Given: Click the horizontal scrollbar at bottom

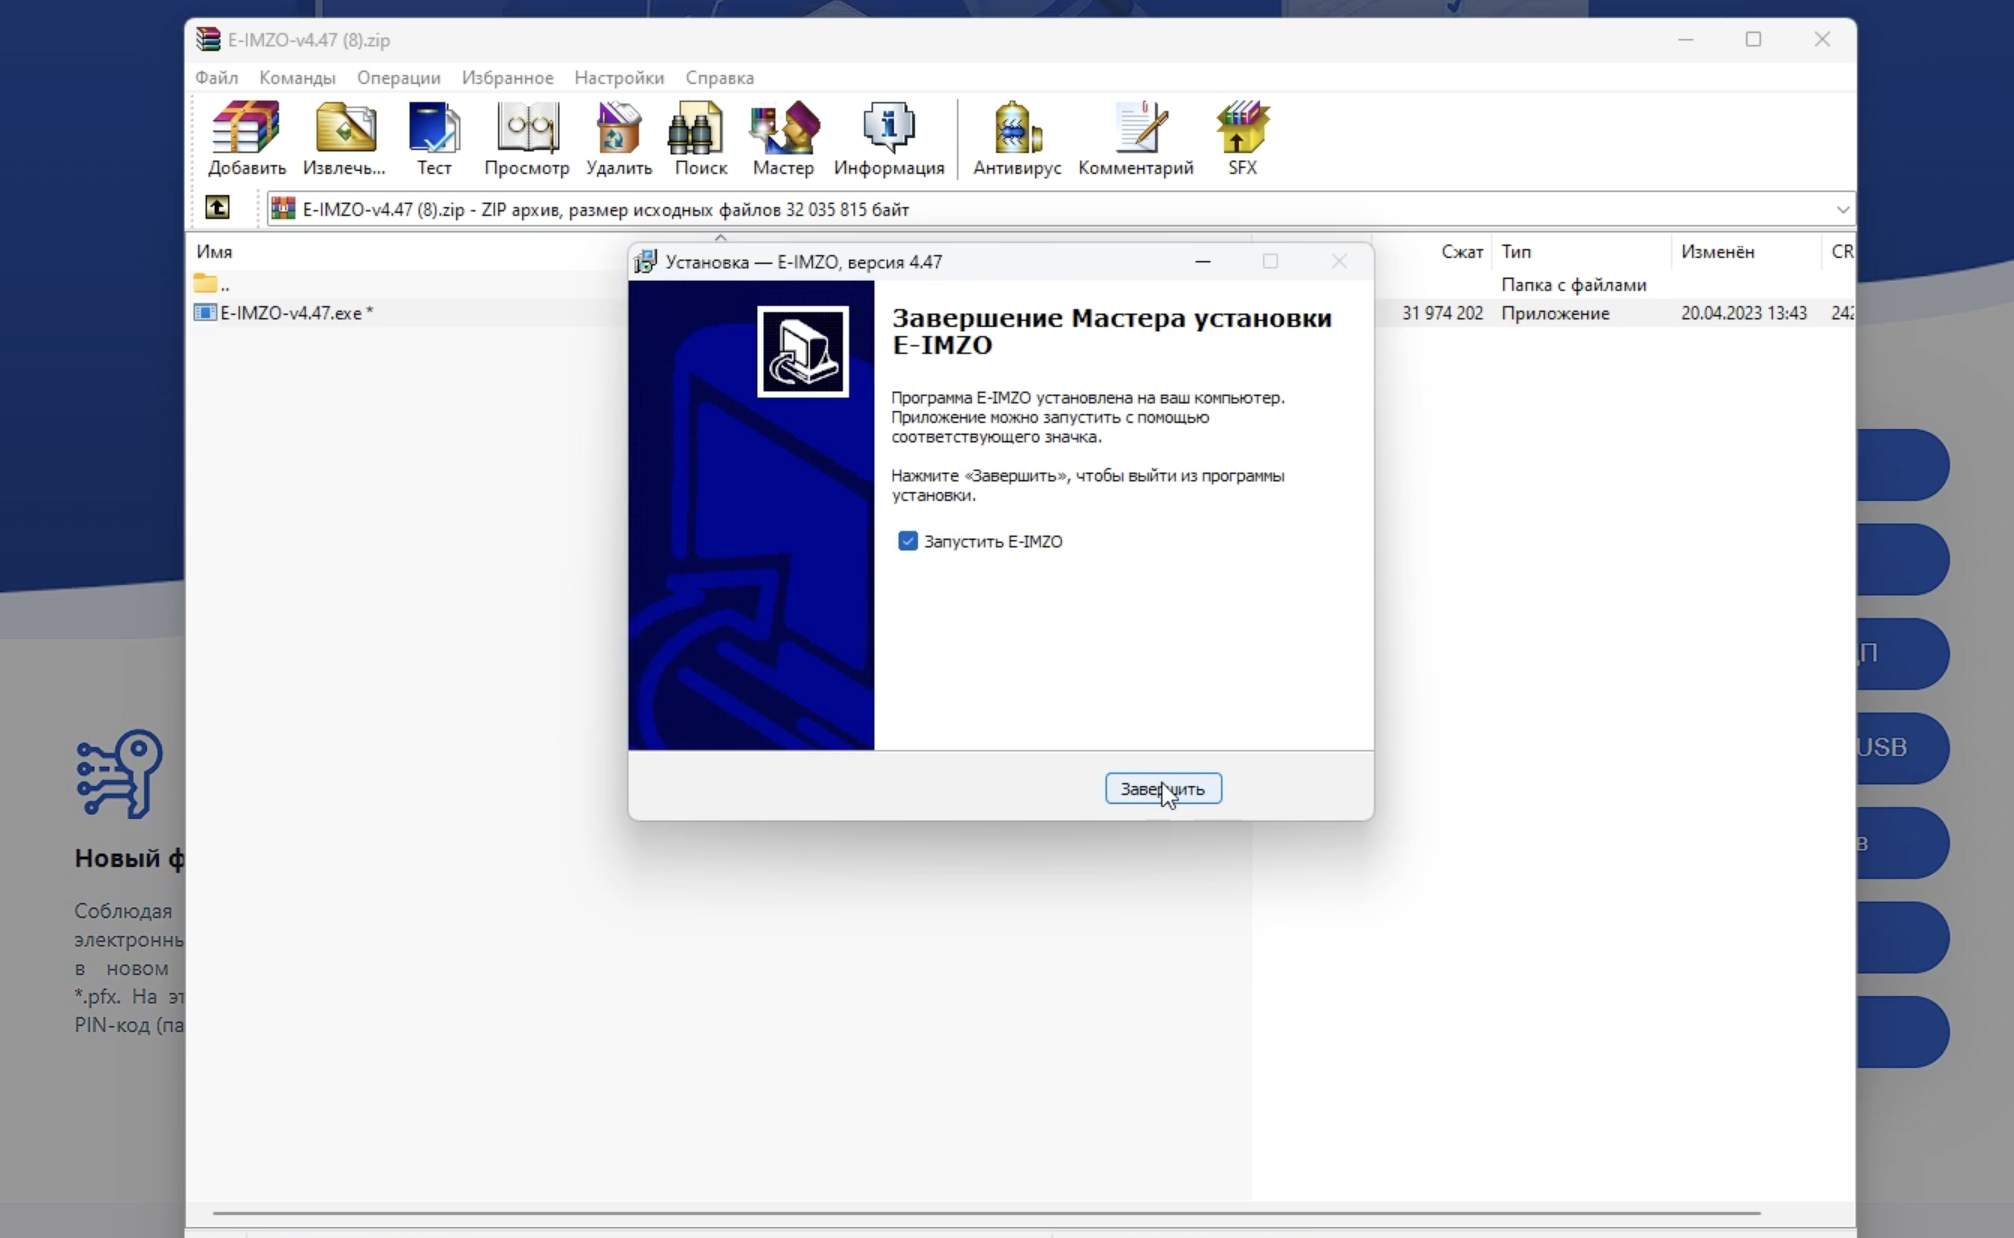Looking at the screenshot, I should tap(985, 1213).
